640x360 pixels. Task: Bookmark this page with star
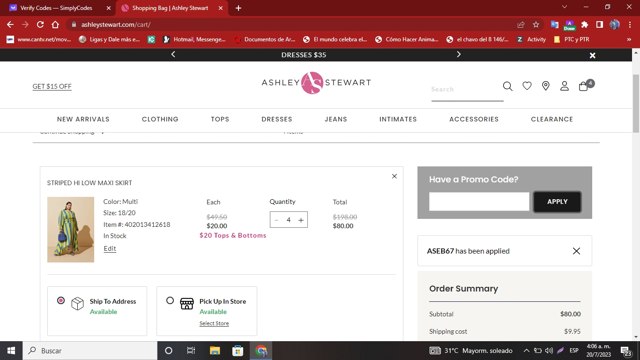click(x=536, y=24)
